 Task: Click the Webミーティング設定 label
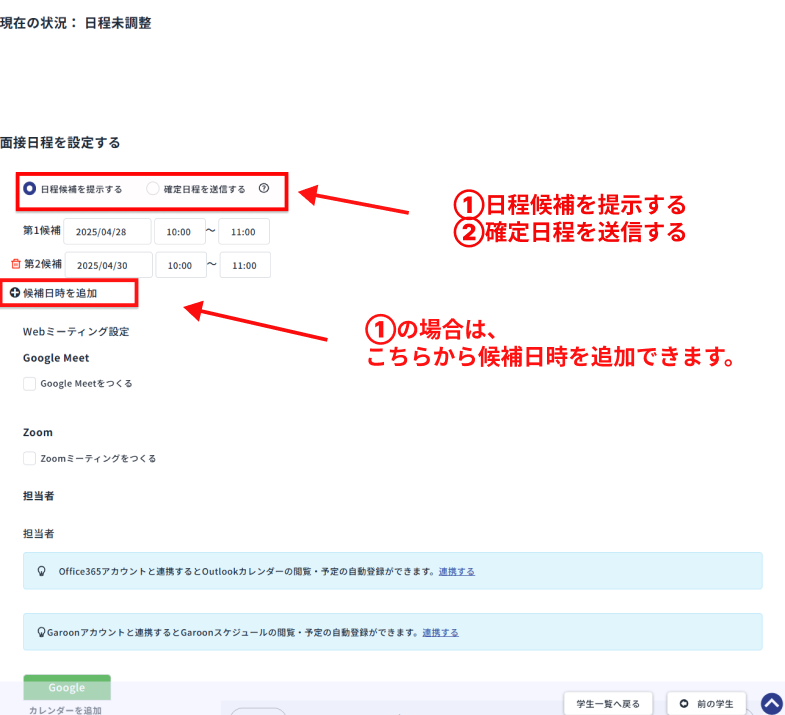click(x=76, y=331)
